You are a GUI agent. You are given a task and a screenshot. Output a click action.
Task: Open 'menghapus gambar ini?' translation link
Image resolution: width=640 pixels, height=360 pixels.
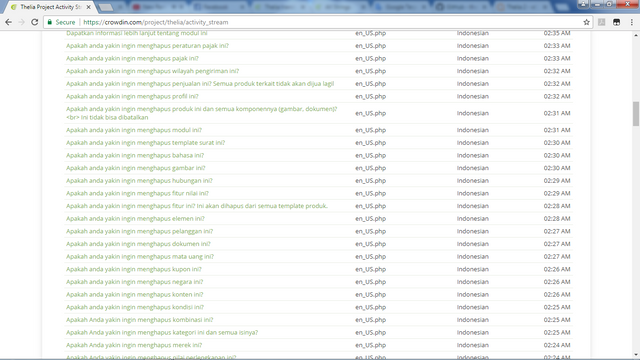136,168
